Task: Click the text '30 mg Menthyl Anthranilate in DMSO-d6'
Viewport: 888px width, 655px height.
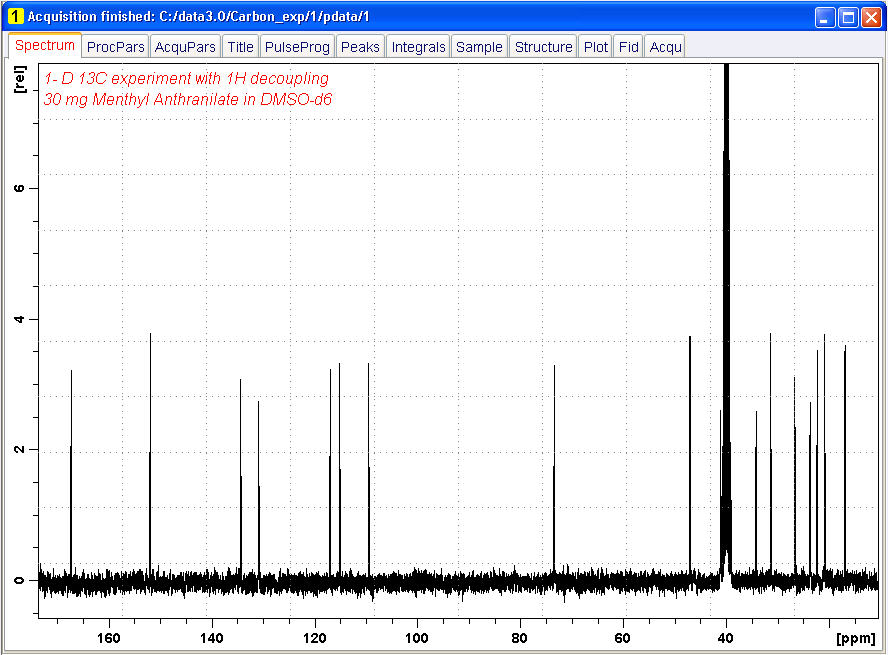Action: (187, 100)
